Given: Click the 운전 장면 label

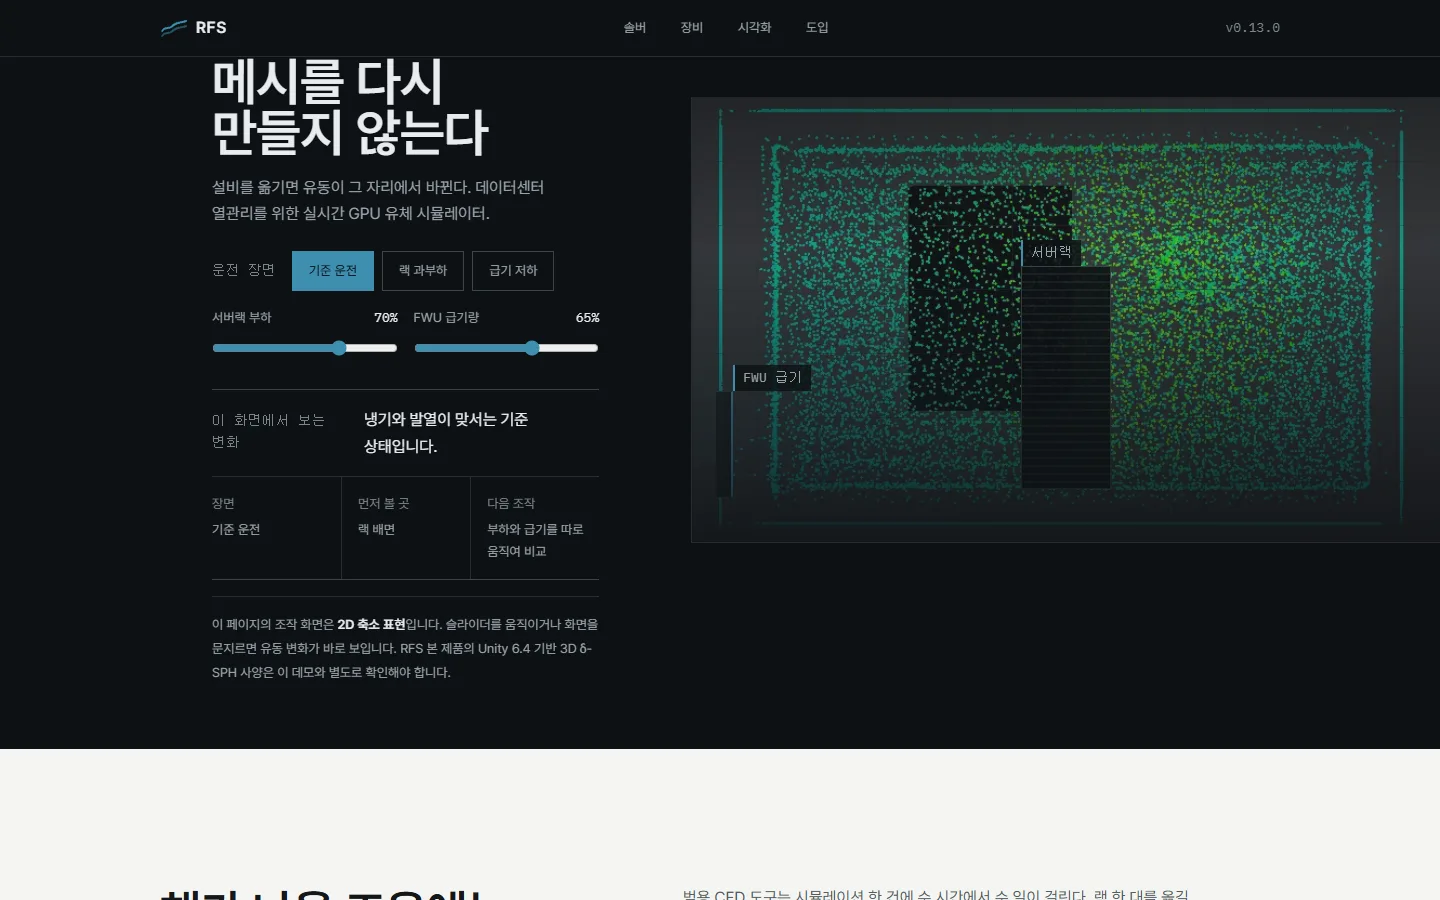Looking at the screenshot, I should coord(243,270).
